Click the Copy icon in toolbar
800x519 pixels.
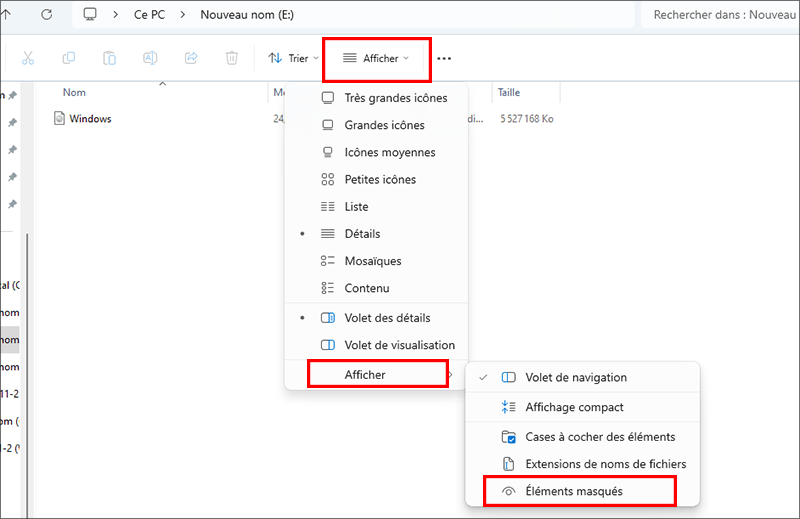pyautogui.click(x=69, y=58)
